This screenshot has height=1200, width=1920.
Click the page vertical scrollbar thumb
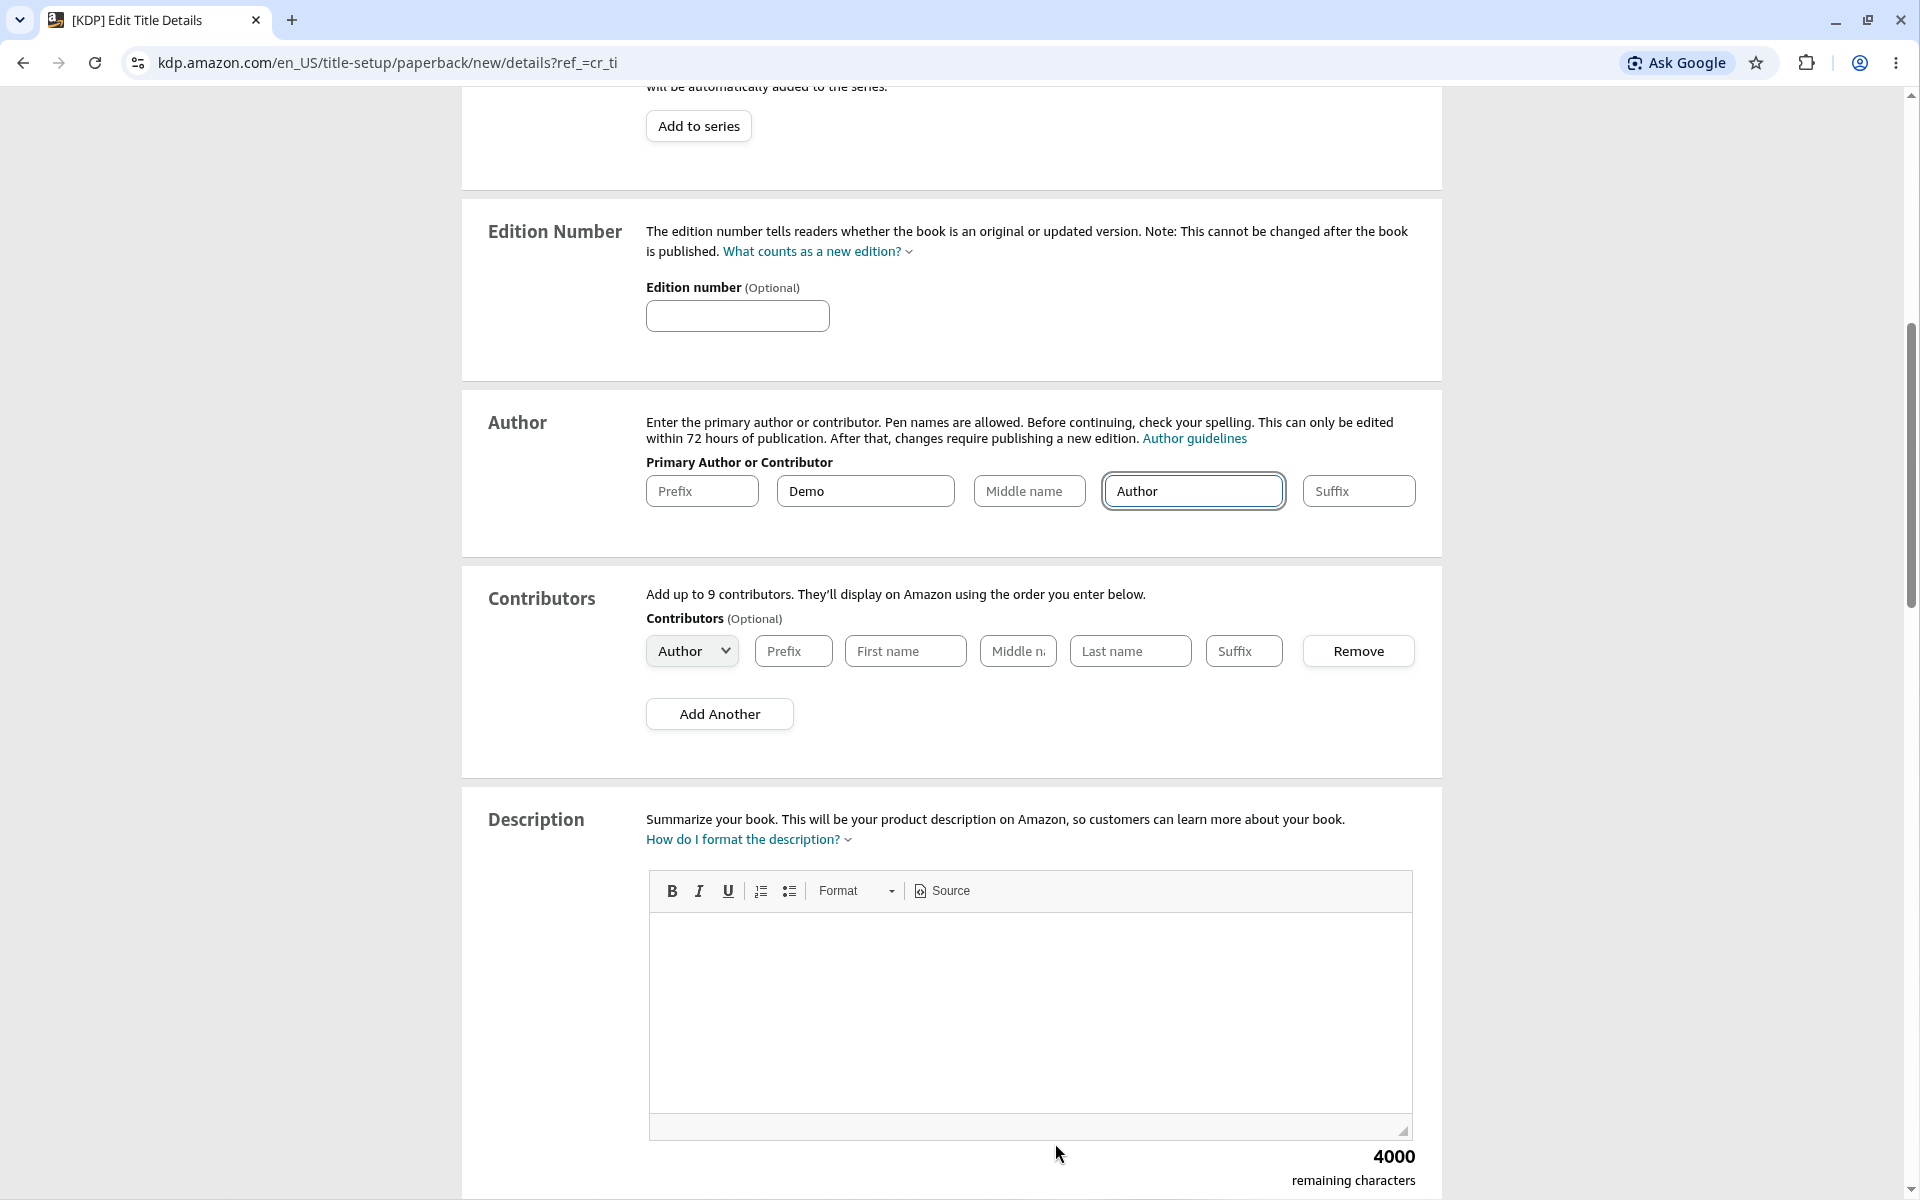[1911, 465]
